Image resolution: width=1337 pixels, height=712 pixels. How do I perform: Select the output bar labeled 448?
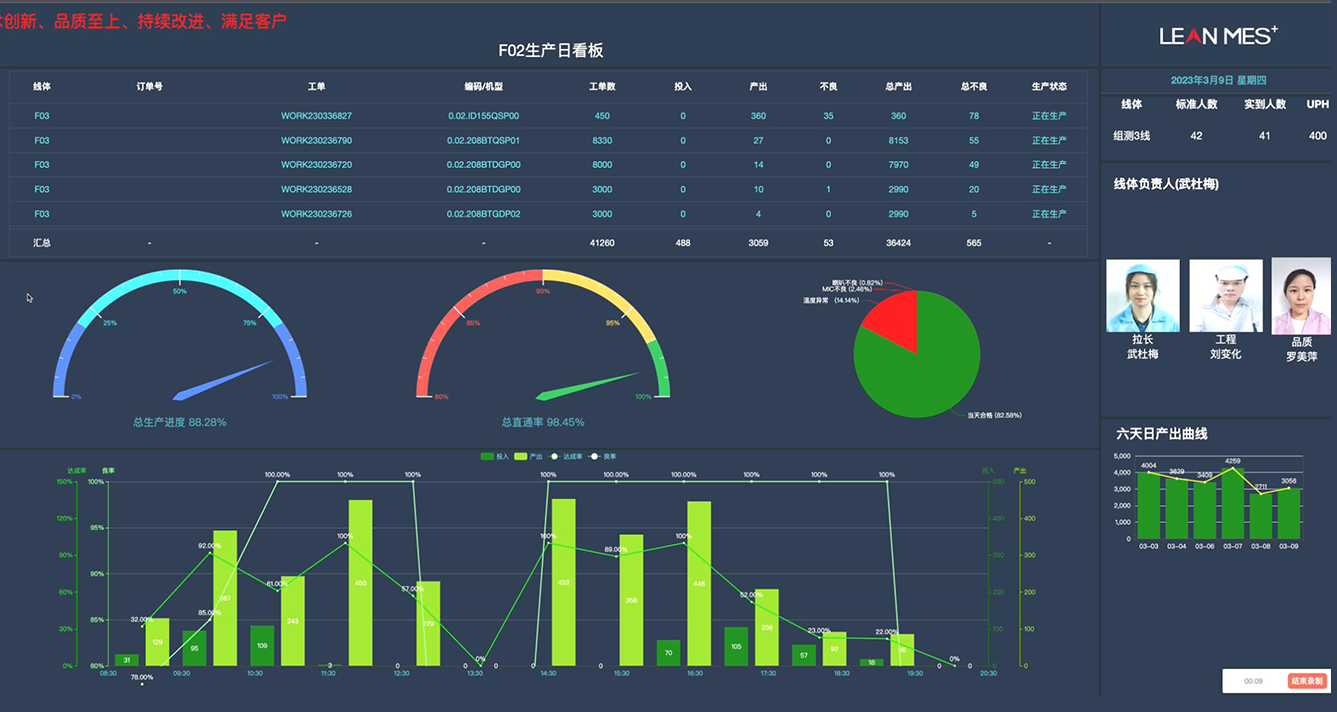coord(699,583)
